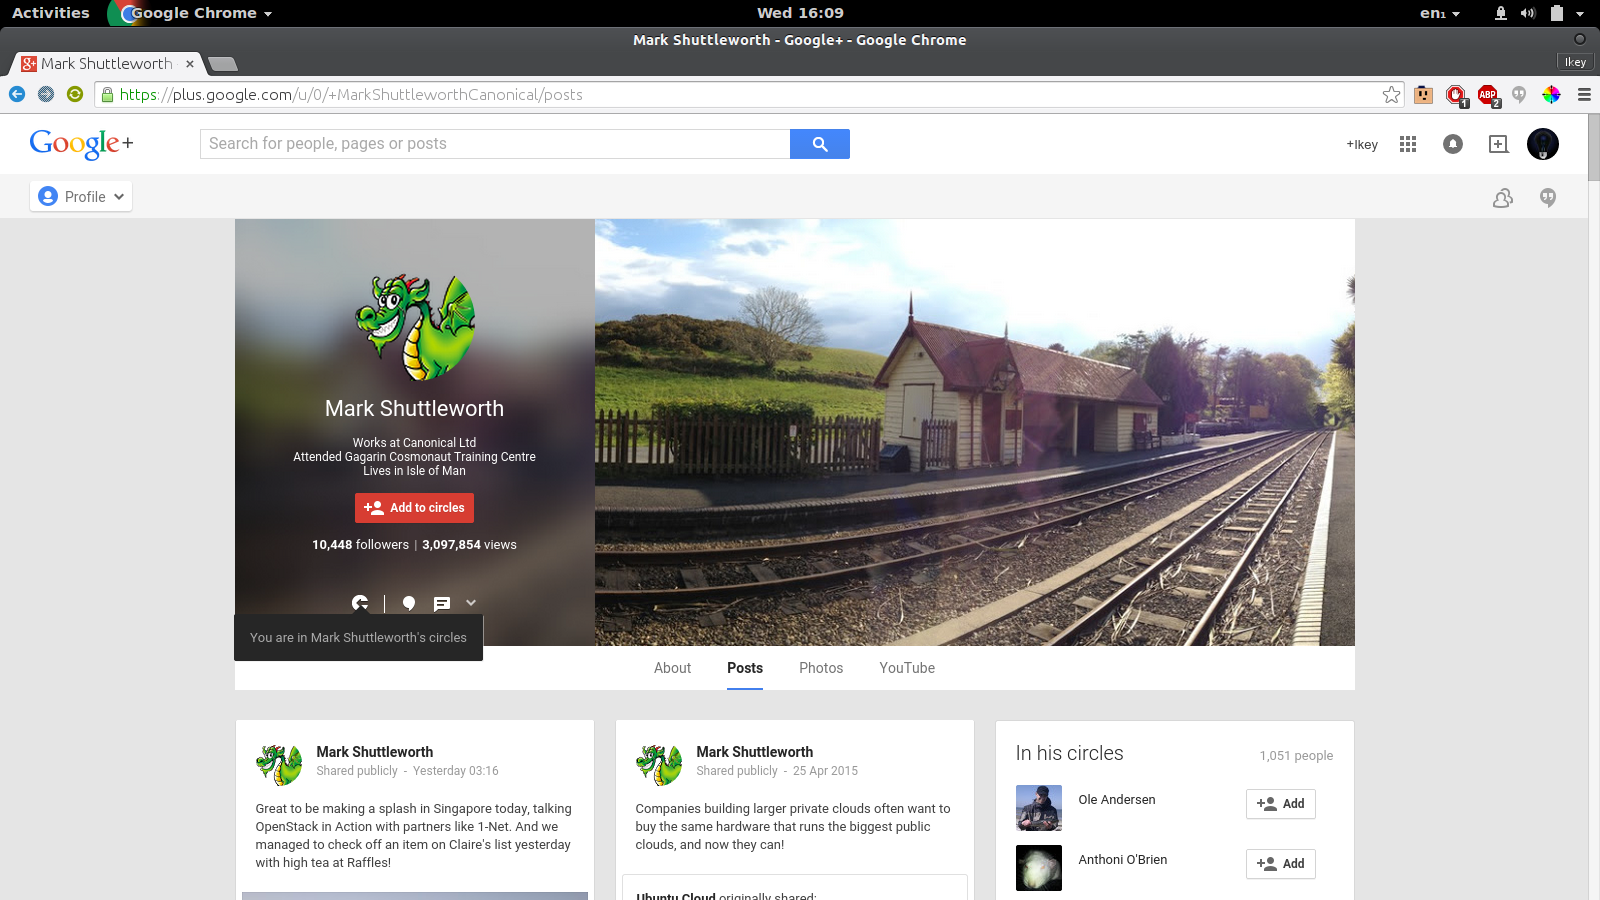Click the circles icon on profile card
Viewport: 1600px width, 900px height.
(x=360, y=603)
